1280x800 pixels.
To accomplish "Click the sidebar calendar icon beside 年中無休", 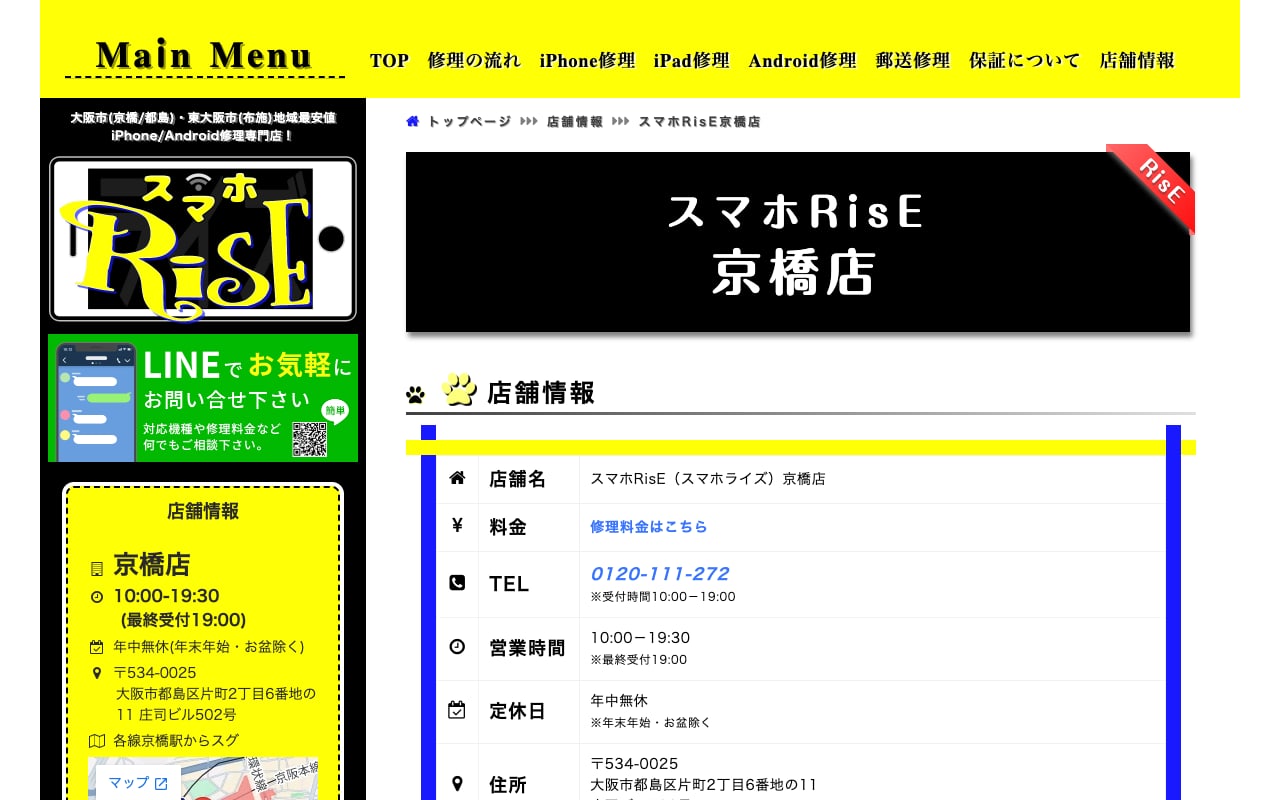I will point(97,647).
